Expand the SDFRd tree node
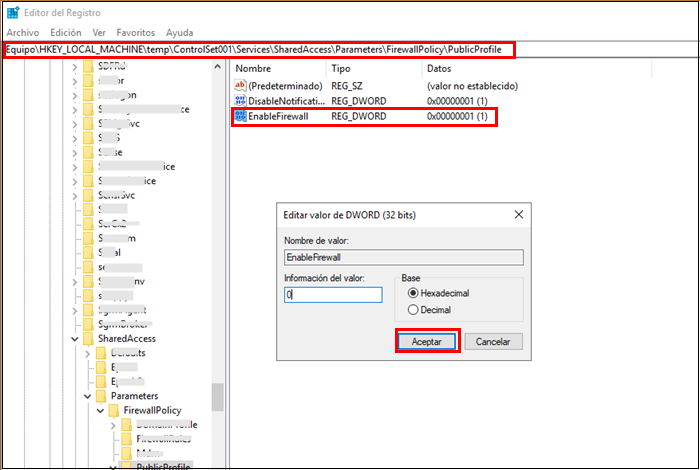Viewport: 700px width, 470px height. coord(75,67)
